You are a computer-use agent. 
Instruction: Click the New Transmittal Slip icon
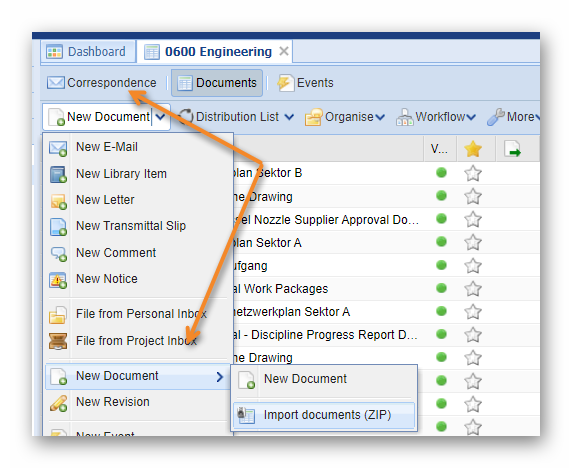[x=58, y=227]
